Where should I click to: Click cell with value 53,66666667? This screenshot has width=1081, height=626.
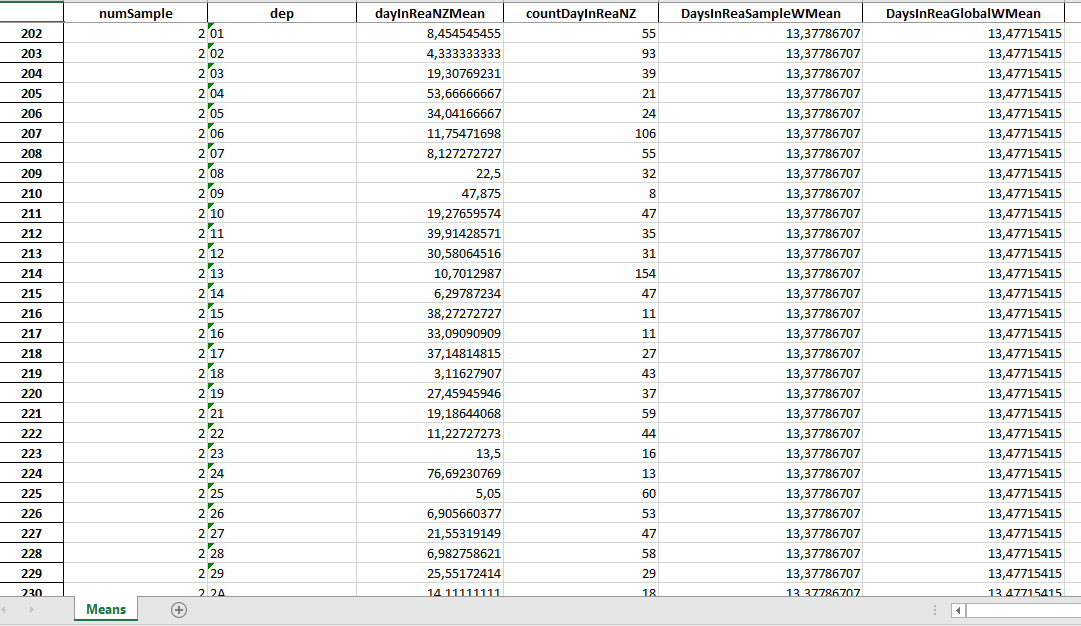click(430, 94)
